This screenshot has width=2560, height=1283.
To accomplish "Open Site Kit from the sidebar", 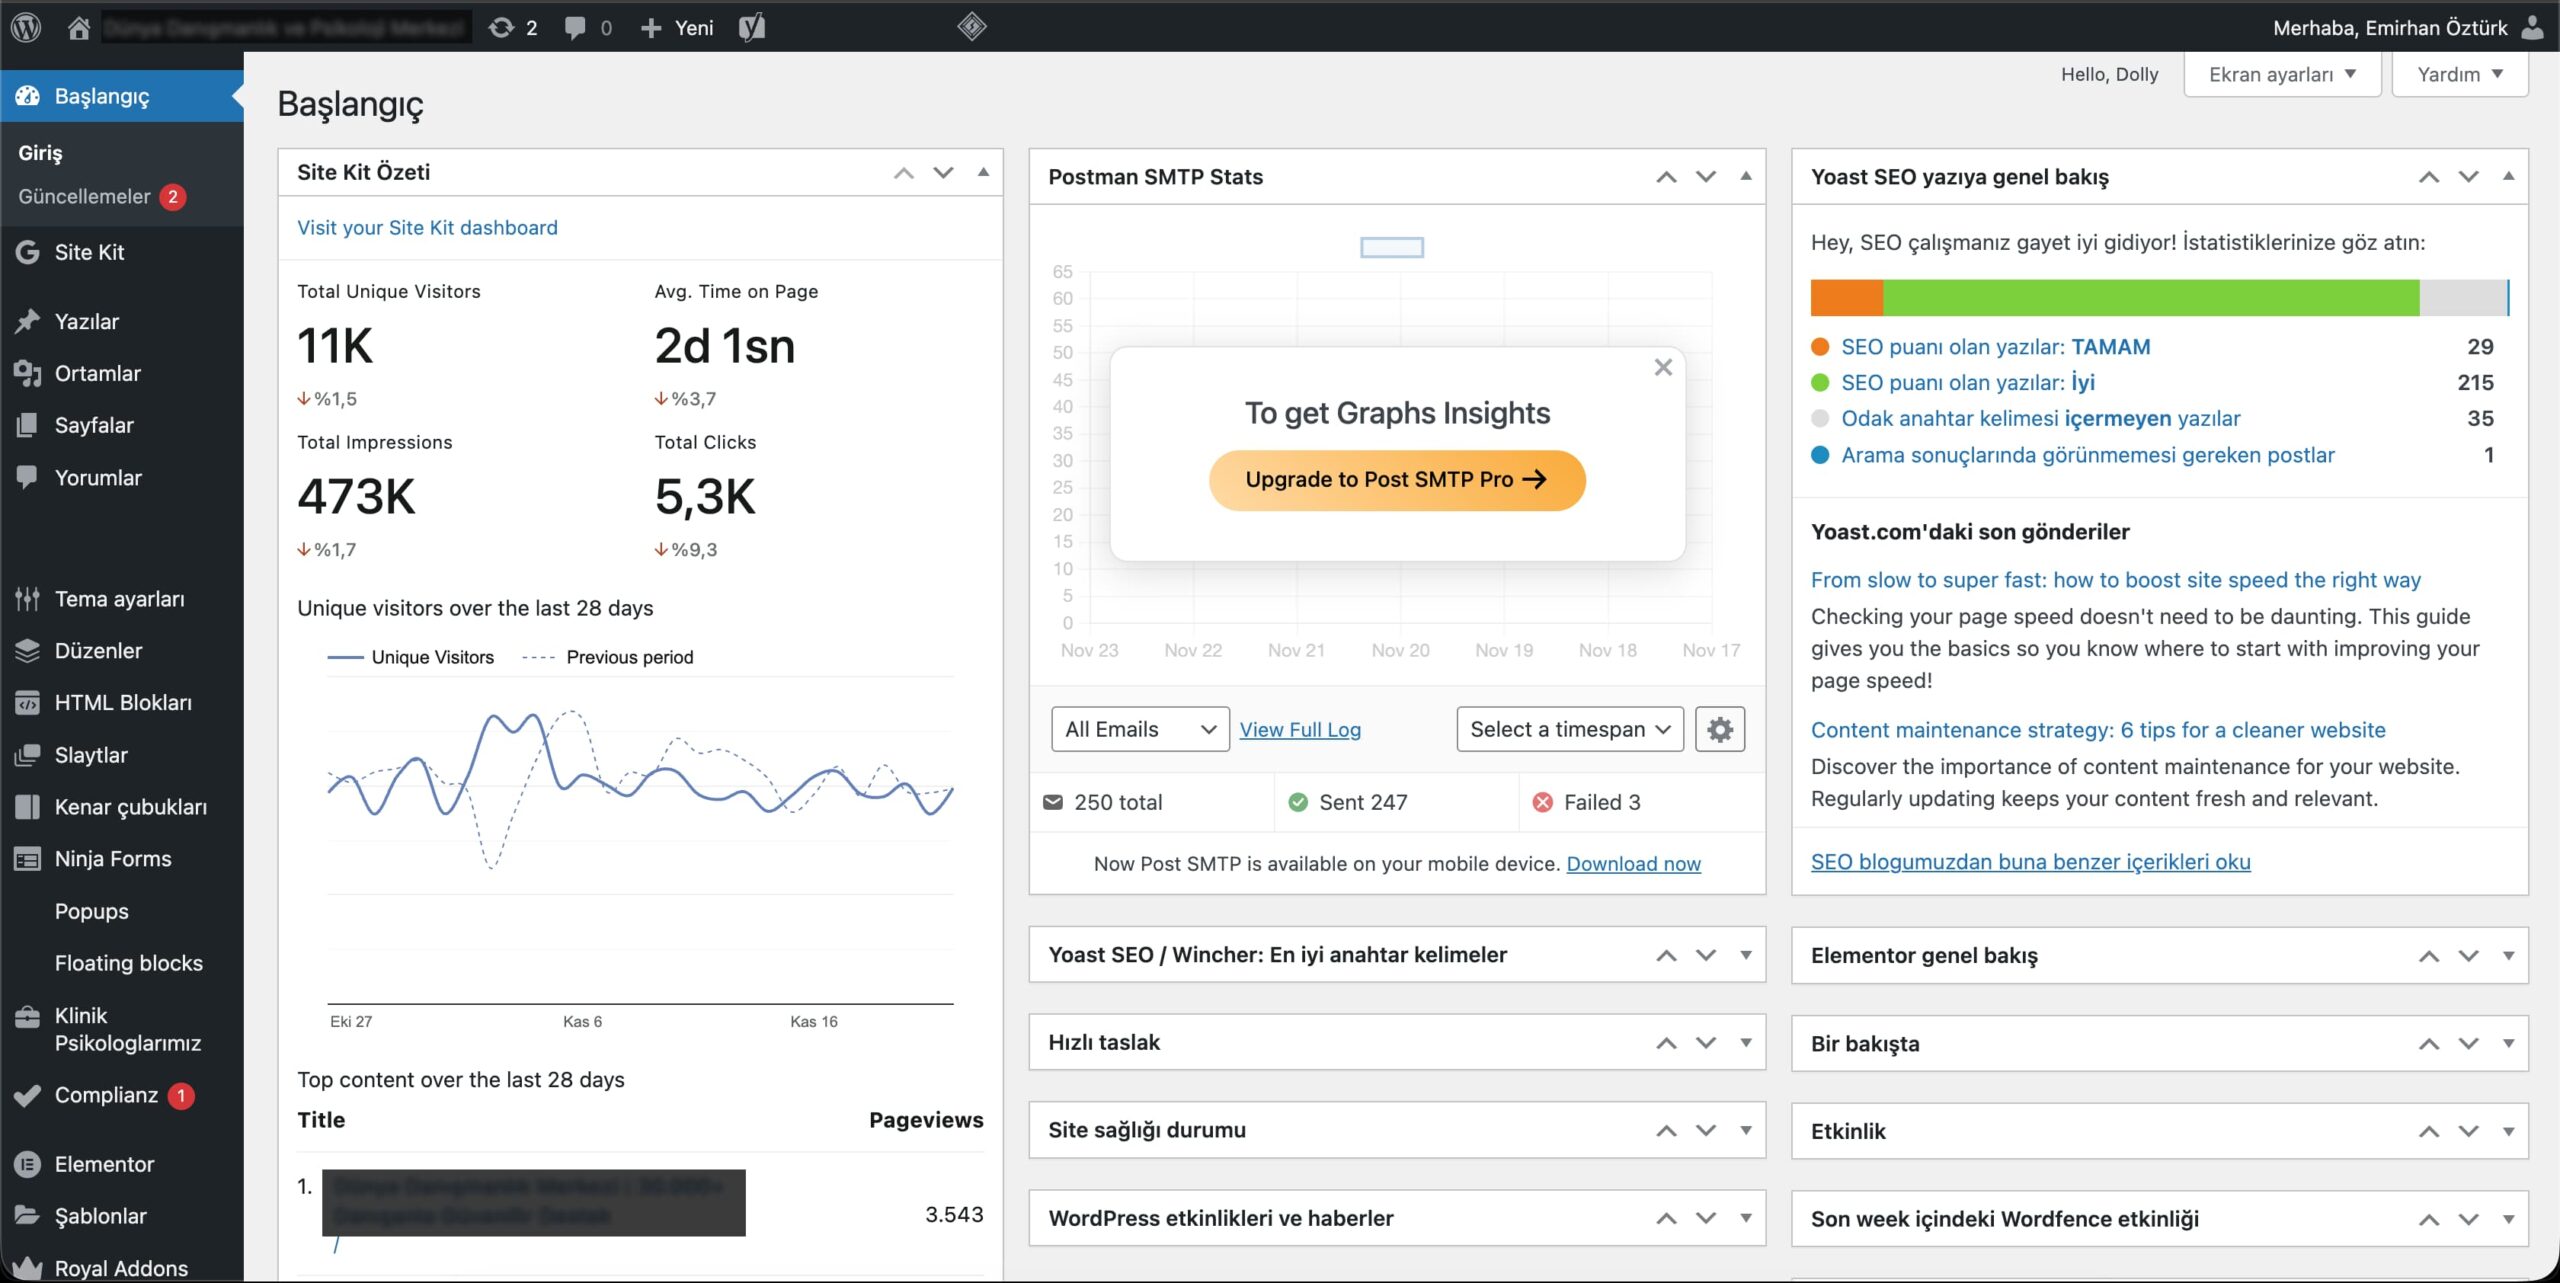I will [x=89, y=252].
